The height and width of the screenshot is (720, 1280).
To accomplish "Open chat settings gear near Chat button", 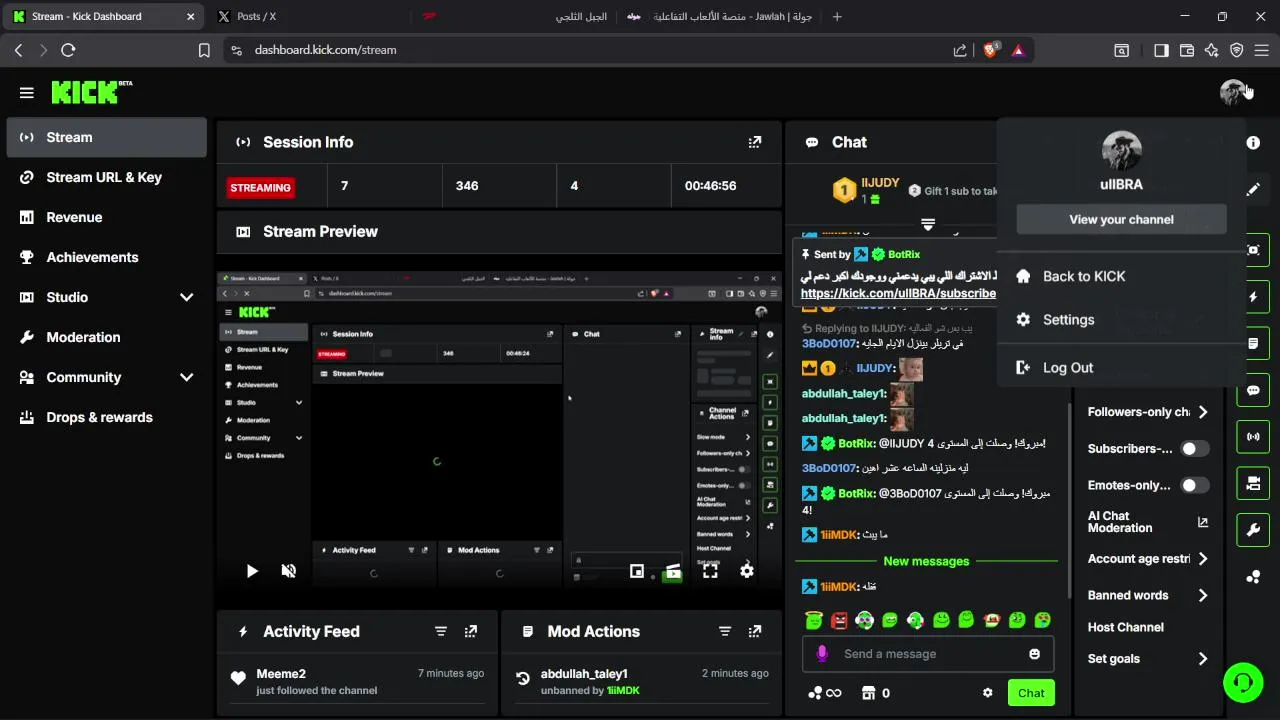I will (x=988, y=693).
